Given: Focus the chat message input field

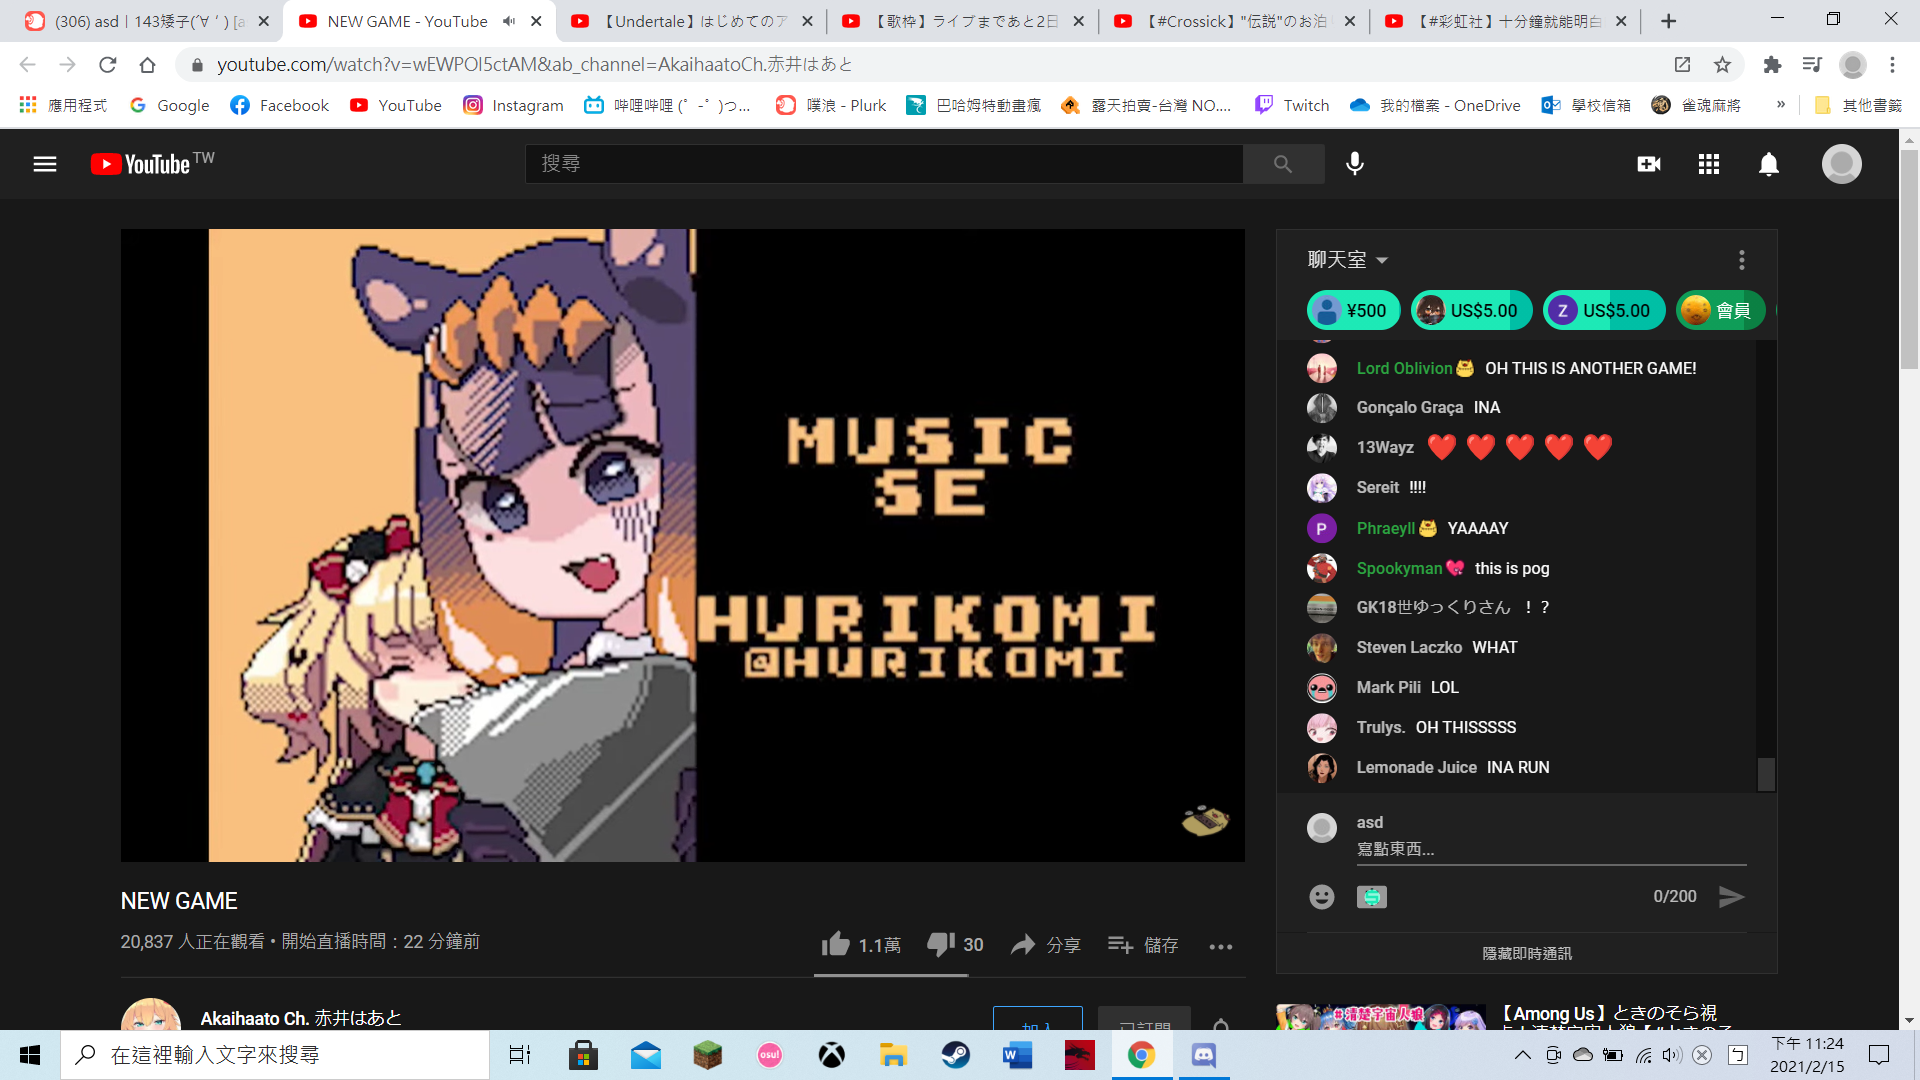Looking at the screenshot, I should [1551, 849].
